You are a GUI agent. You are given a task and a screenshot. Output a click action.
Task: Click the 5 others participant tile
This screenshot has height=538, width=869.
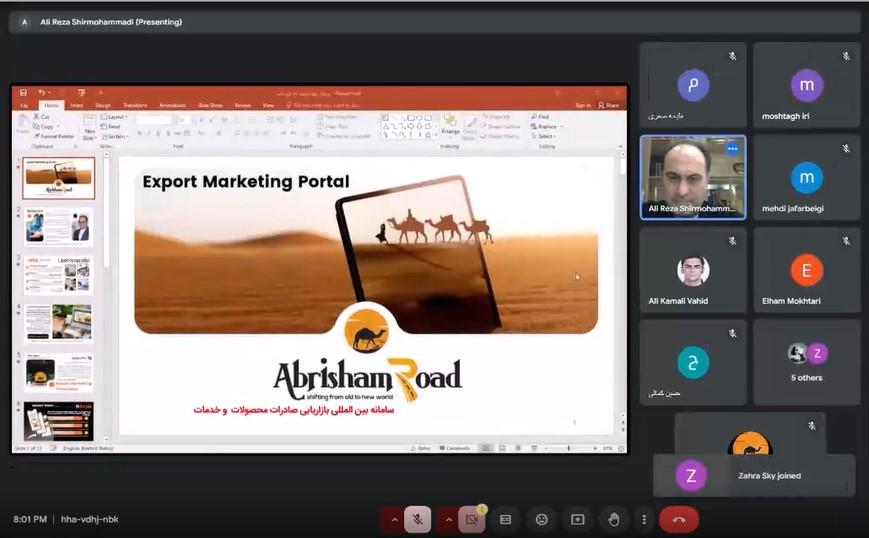tap(806, 362)
